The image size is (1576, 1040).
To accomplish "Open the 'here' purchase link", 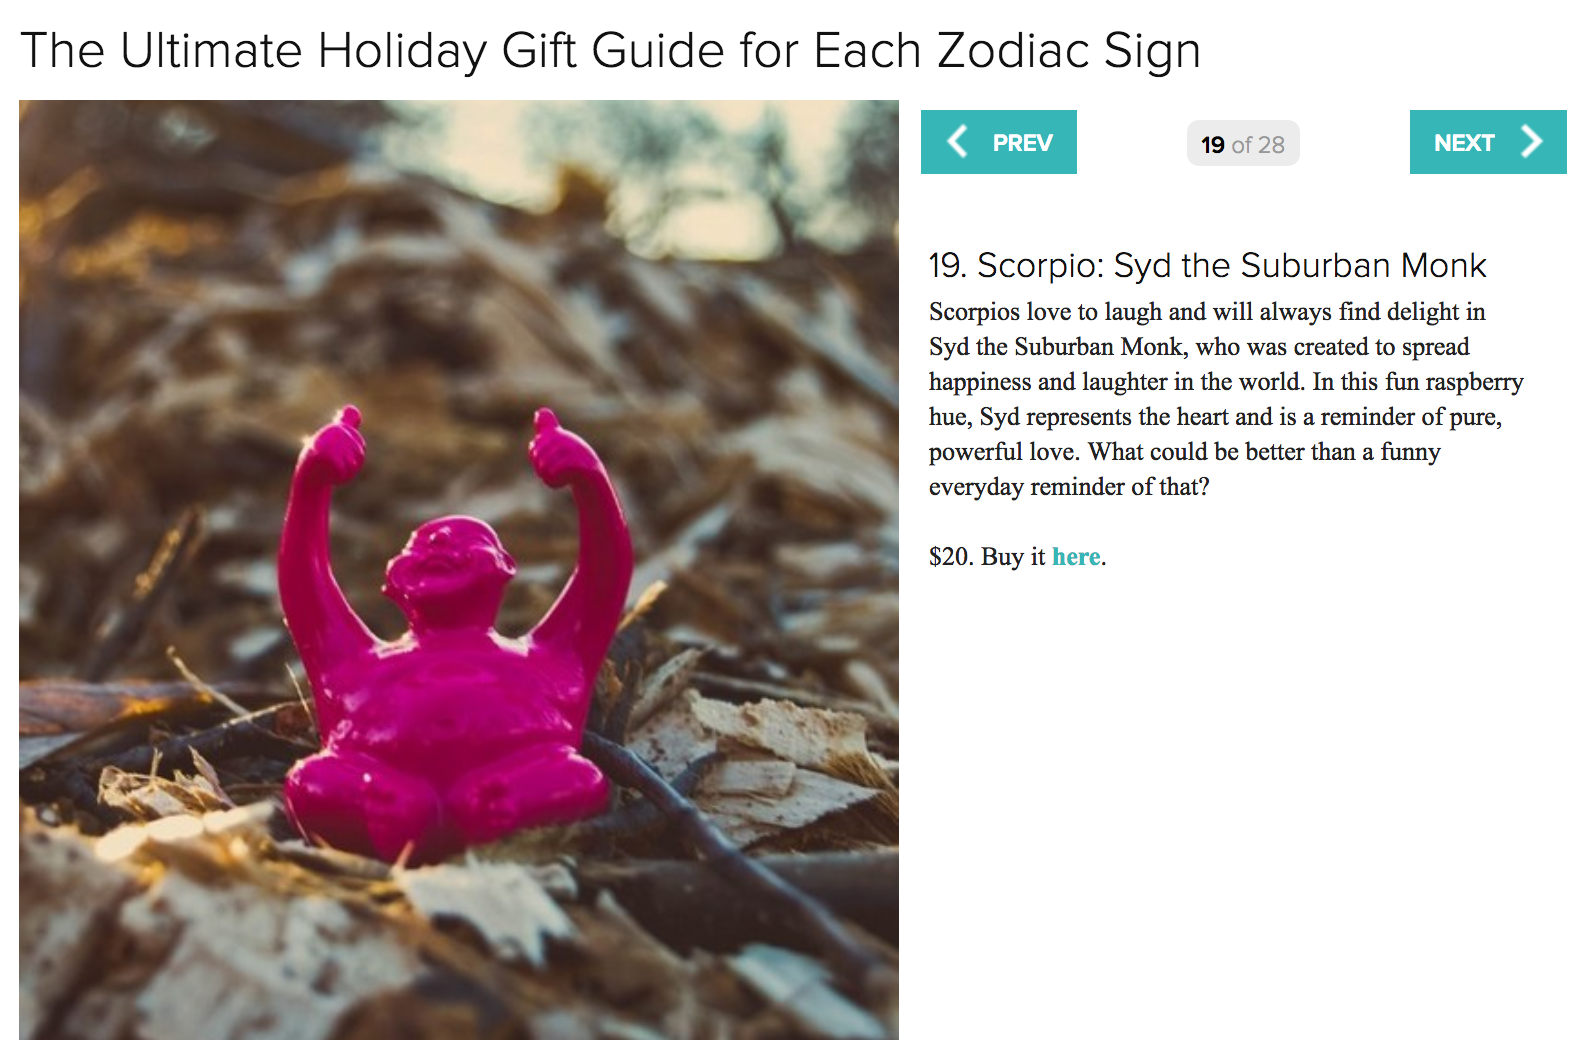I will pos(1076,556).
